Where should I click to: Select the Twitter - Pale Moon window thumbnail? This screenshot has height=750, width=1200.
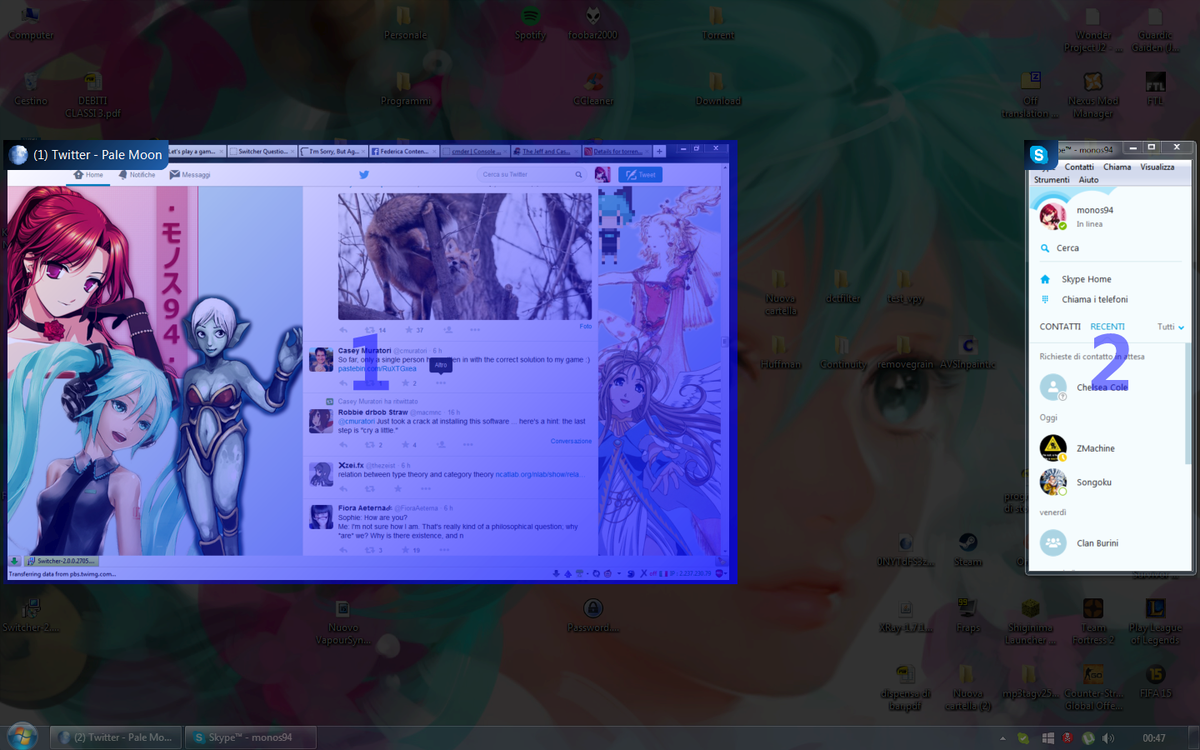[369, 361]
